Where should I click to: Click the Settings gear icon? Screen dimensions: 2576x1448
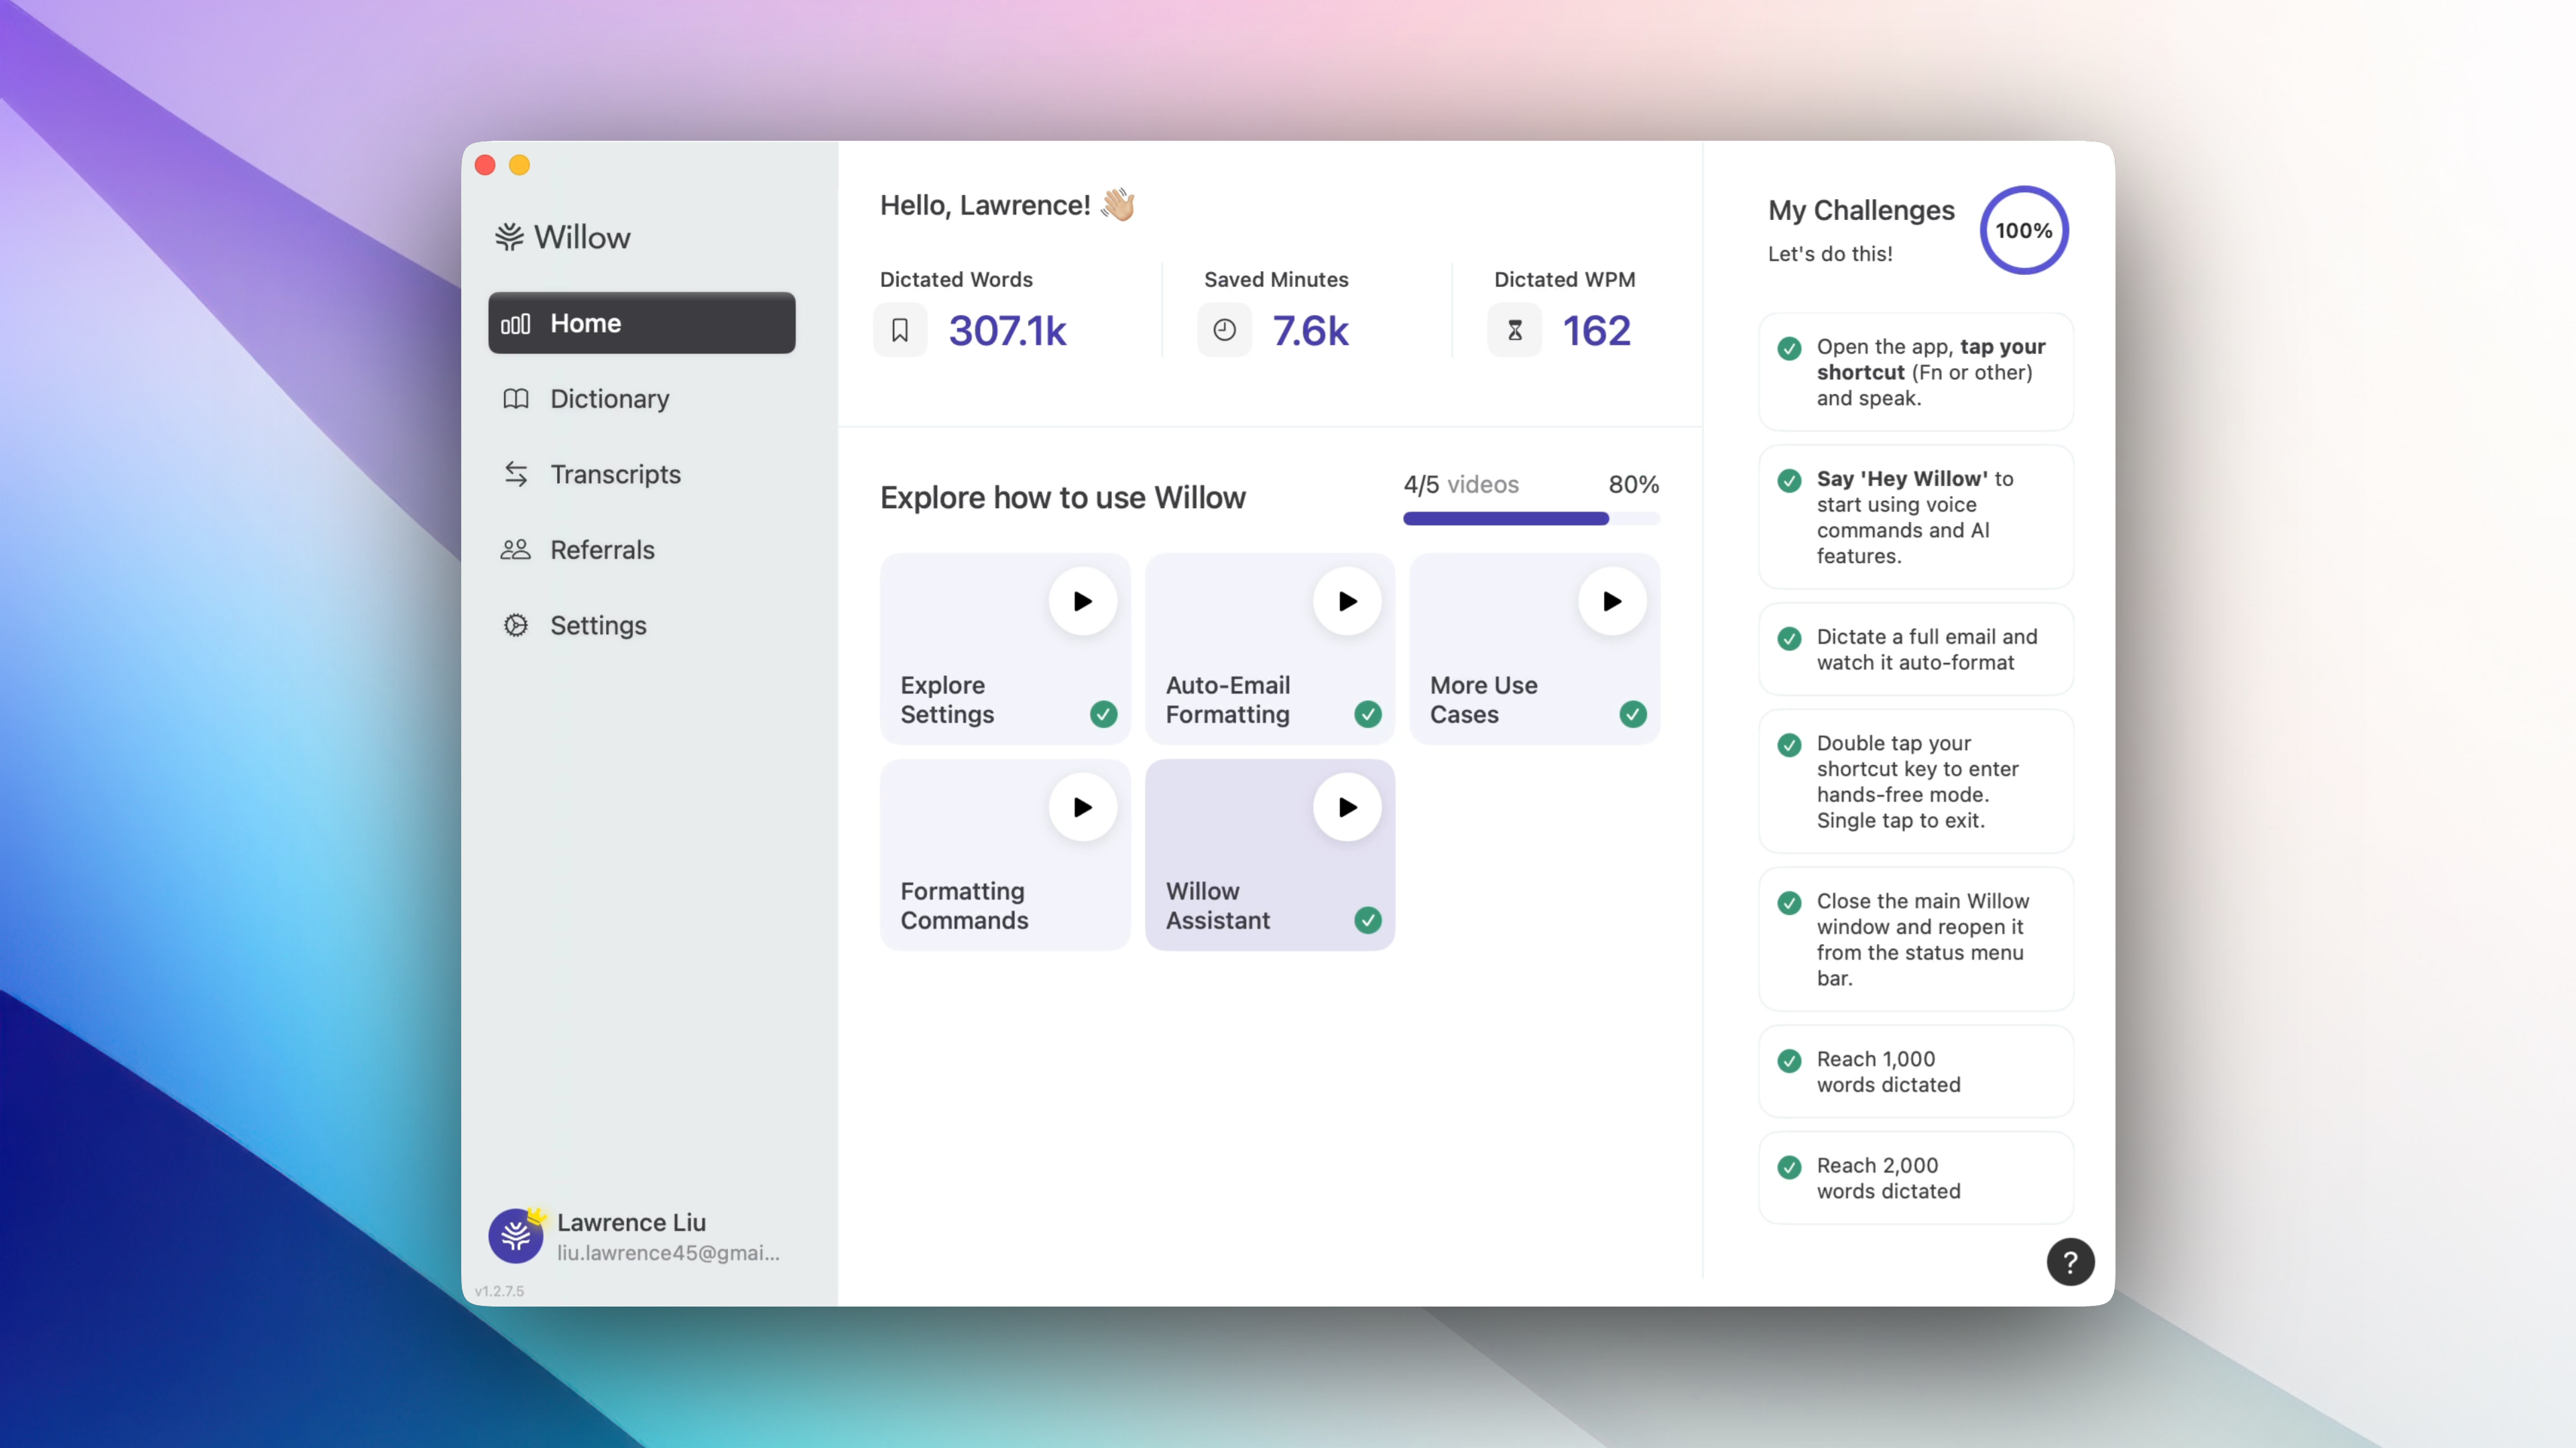516,625
